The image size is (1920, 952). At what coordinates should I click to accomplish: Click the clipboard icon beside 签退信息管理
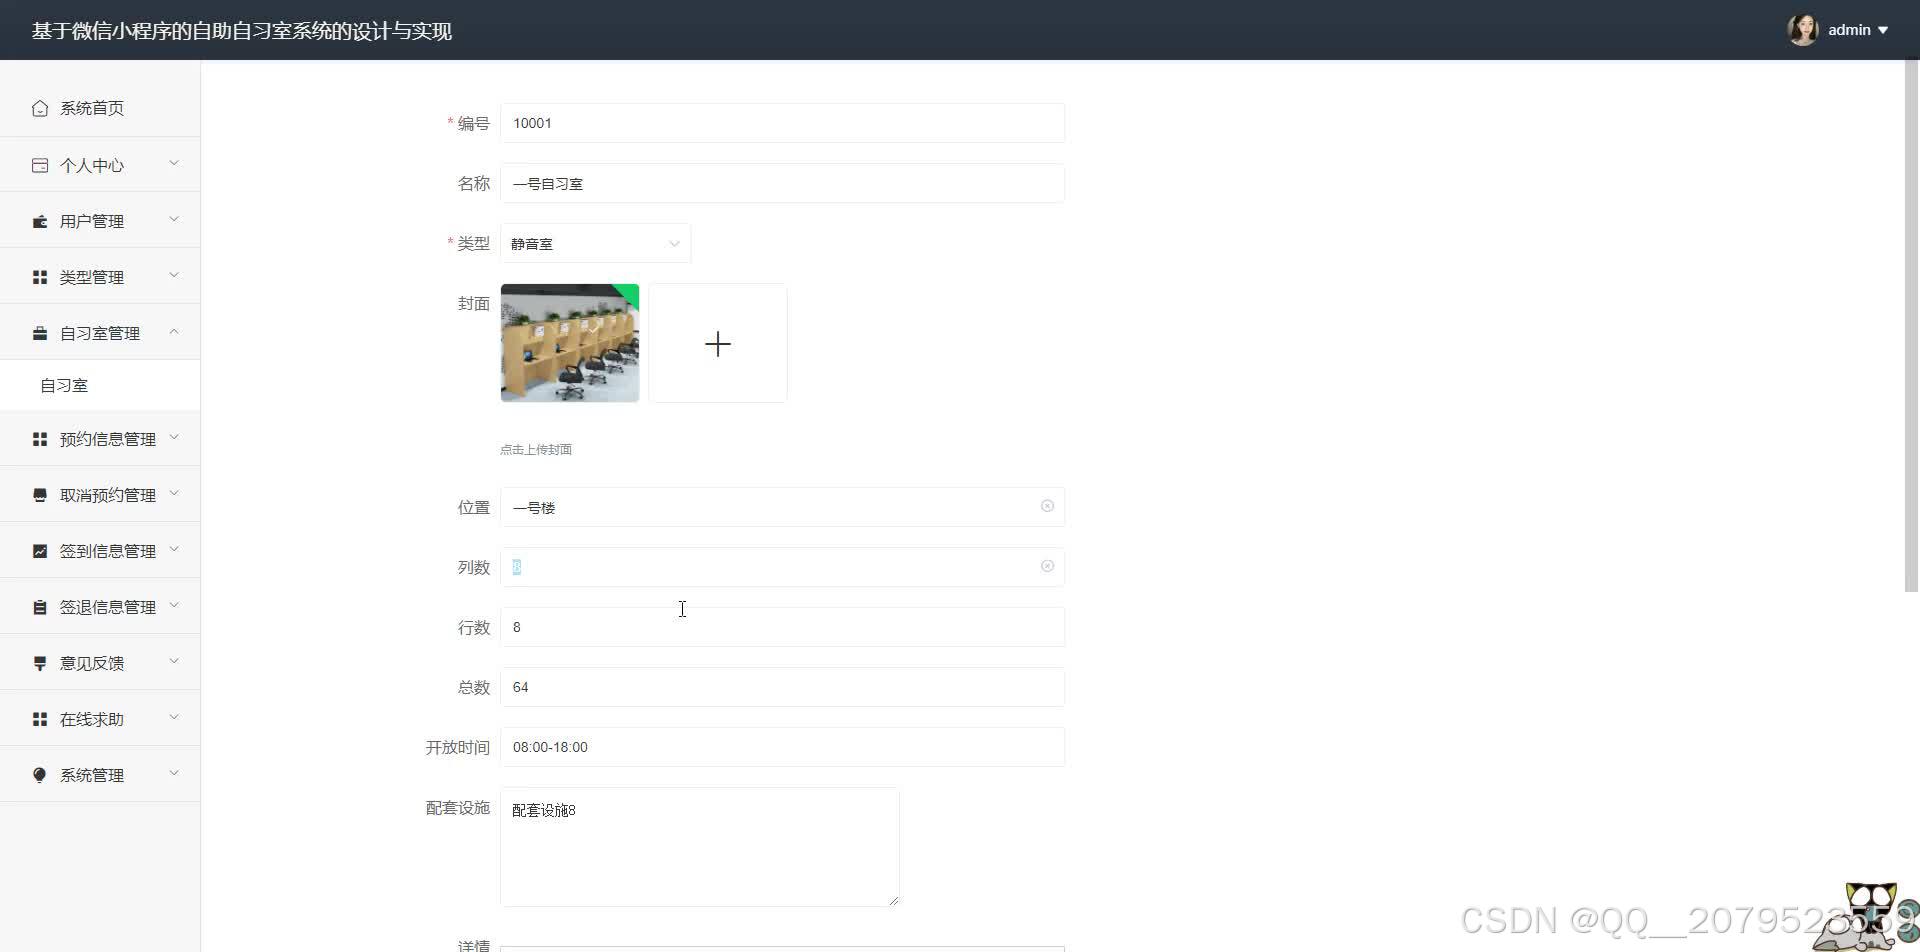click(x=40, y=607)
